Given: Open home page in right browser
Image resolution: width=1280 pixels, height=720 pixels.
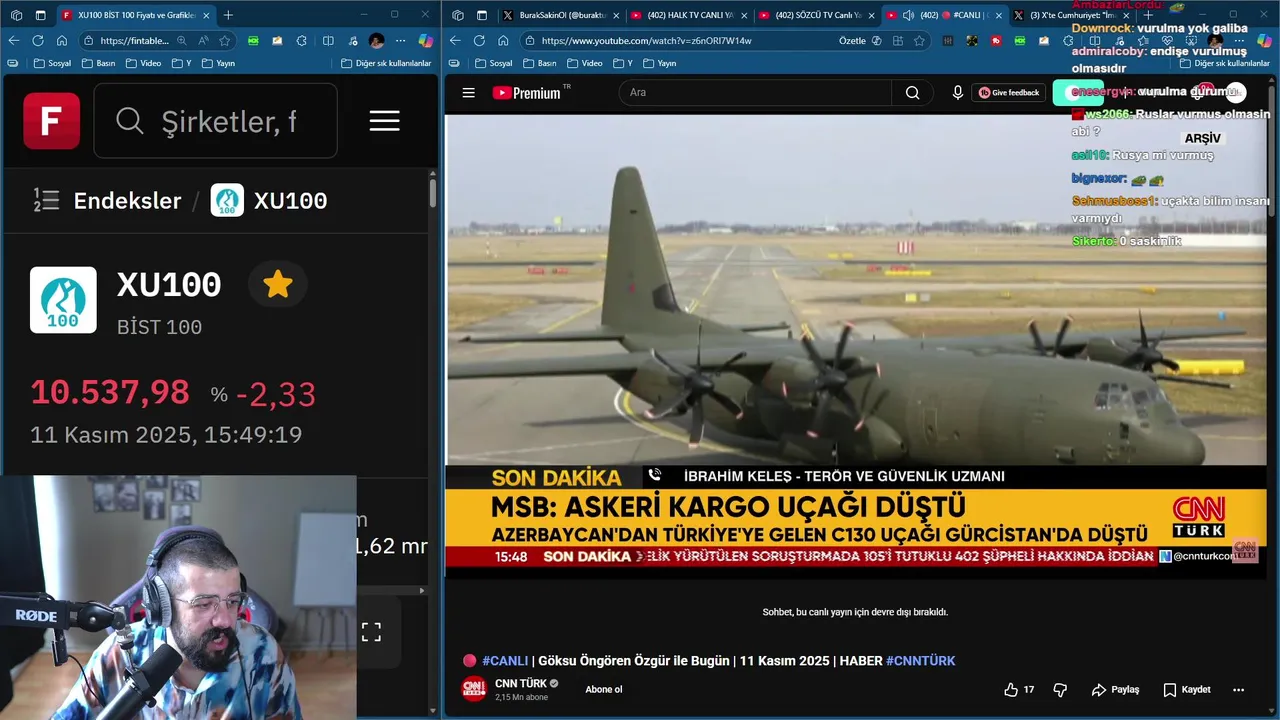Looking at the screenshot, I should tap(503, 40).
